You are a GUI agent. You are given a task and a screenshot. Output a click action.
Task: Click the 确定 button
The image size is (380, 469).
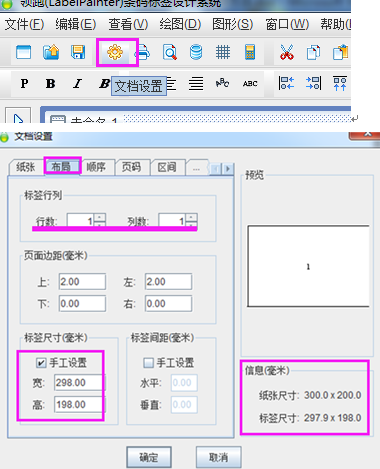coord(149,457)
